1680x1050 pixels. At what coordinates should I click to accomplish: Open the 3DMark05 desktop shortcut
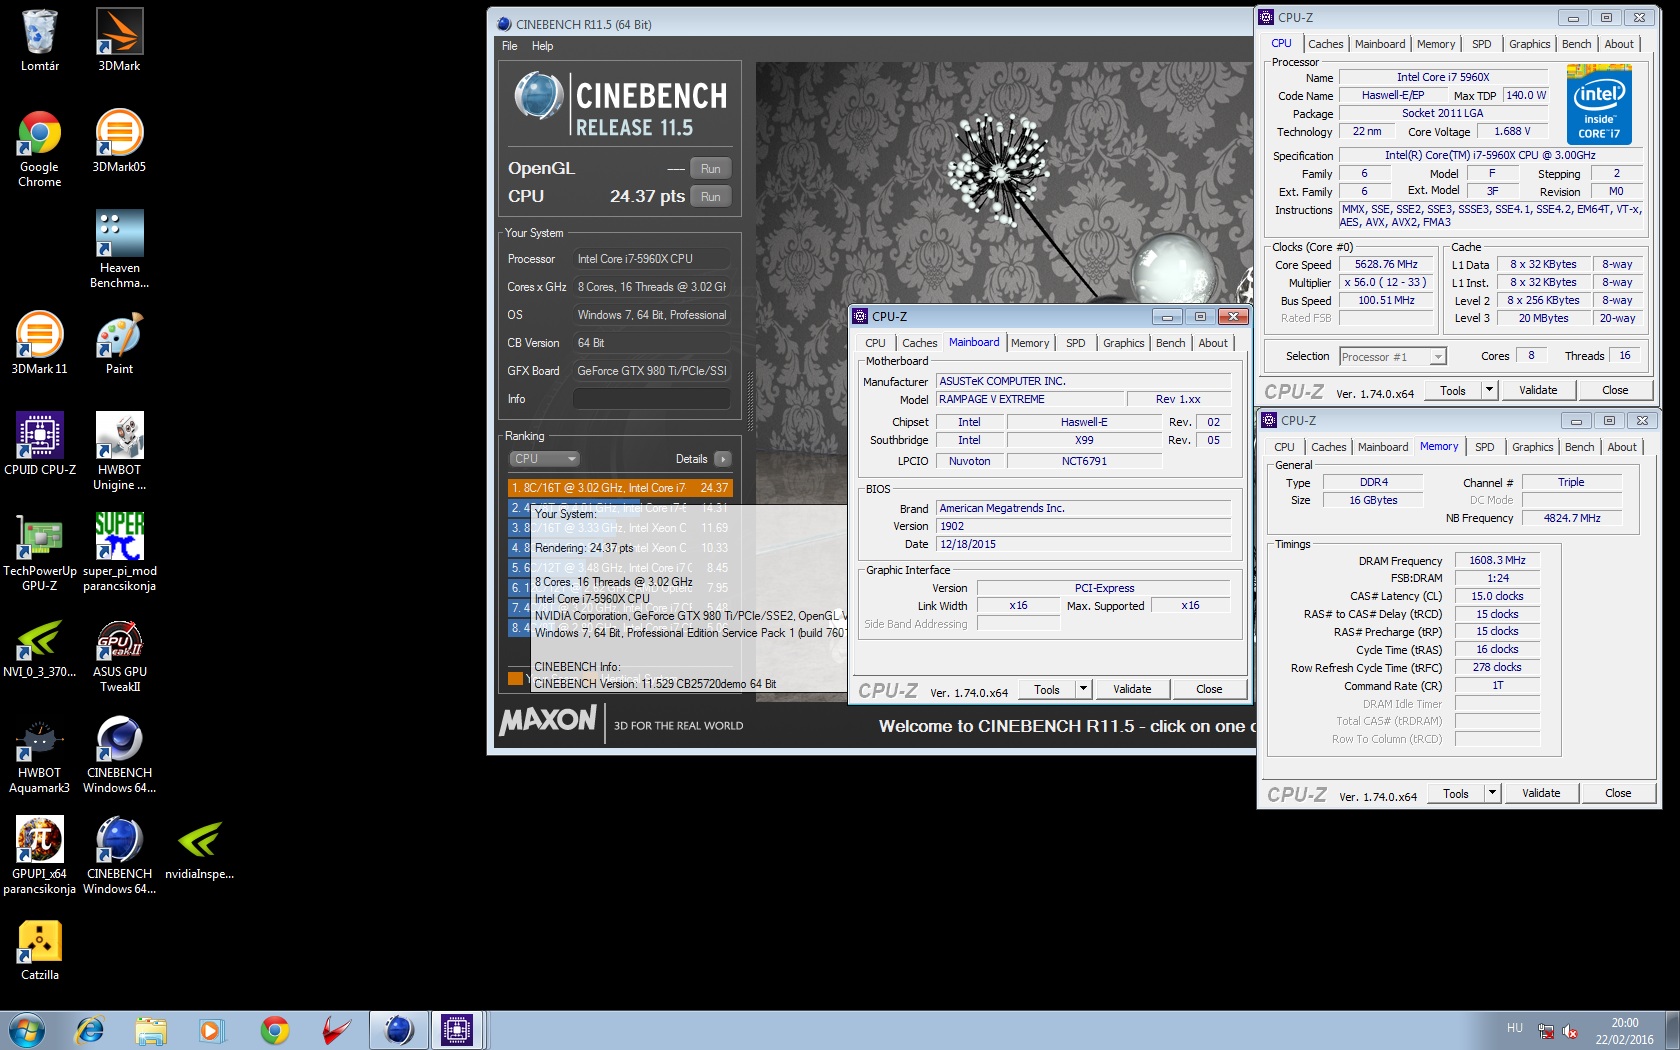click(119, 141)
